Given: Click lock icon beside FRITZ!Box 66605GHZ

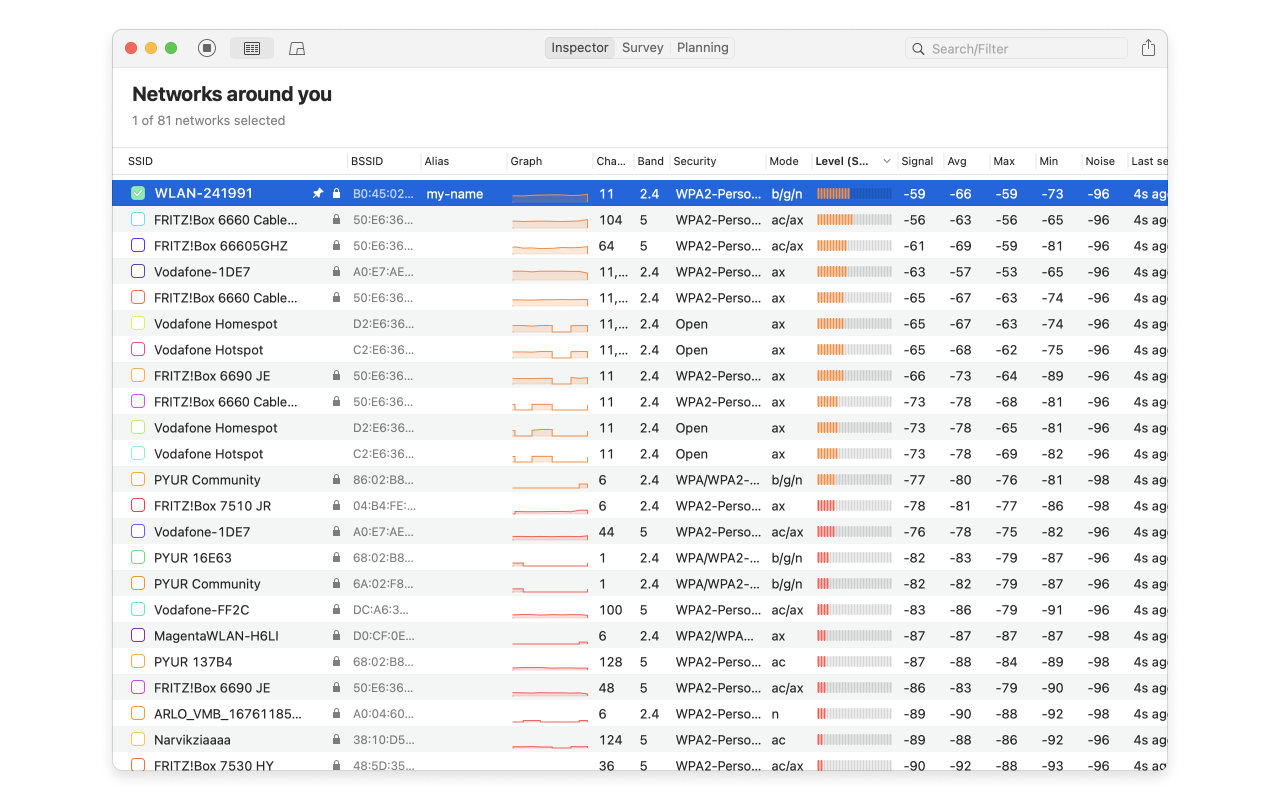Looking at the screenshot, I should pyautogui.click(x=336, y=245).
